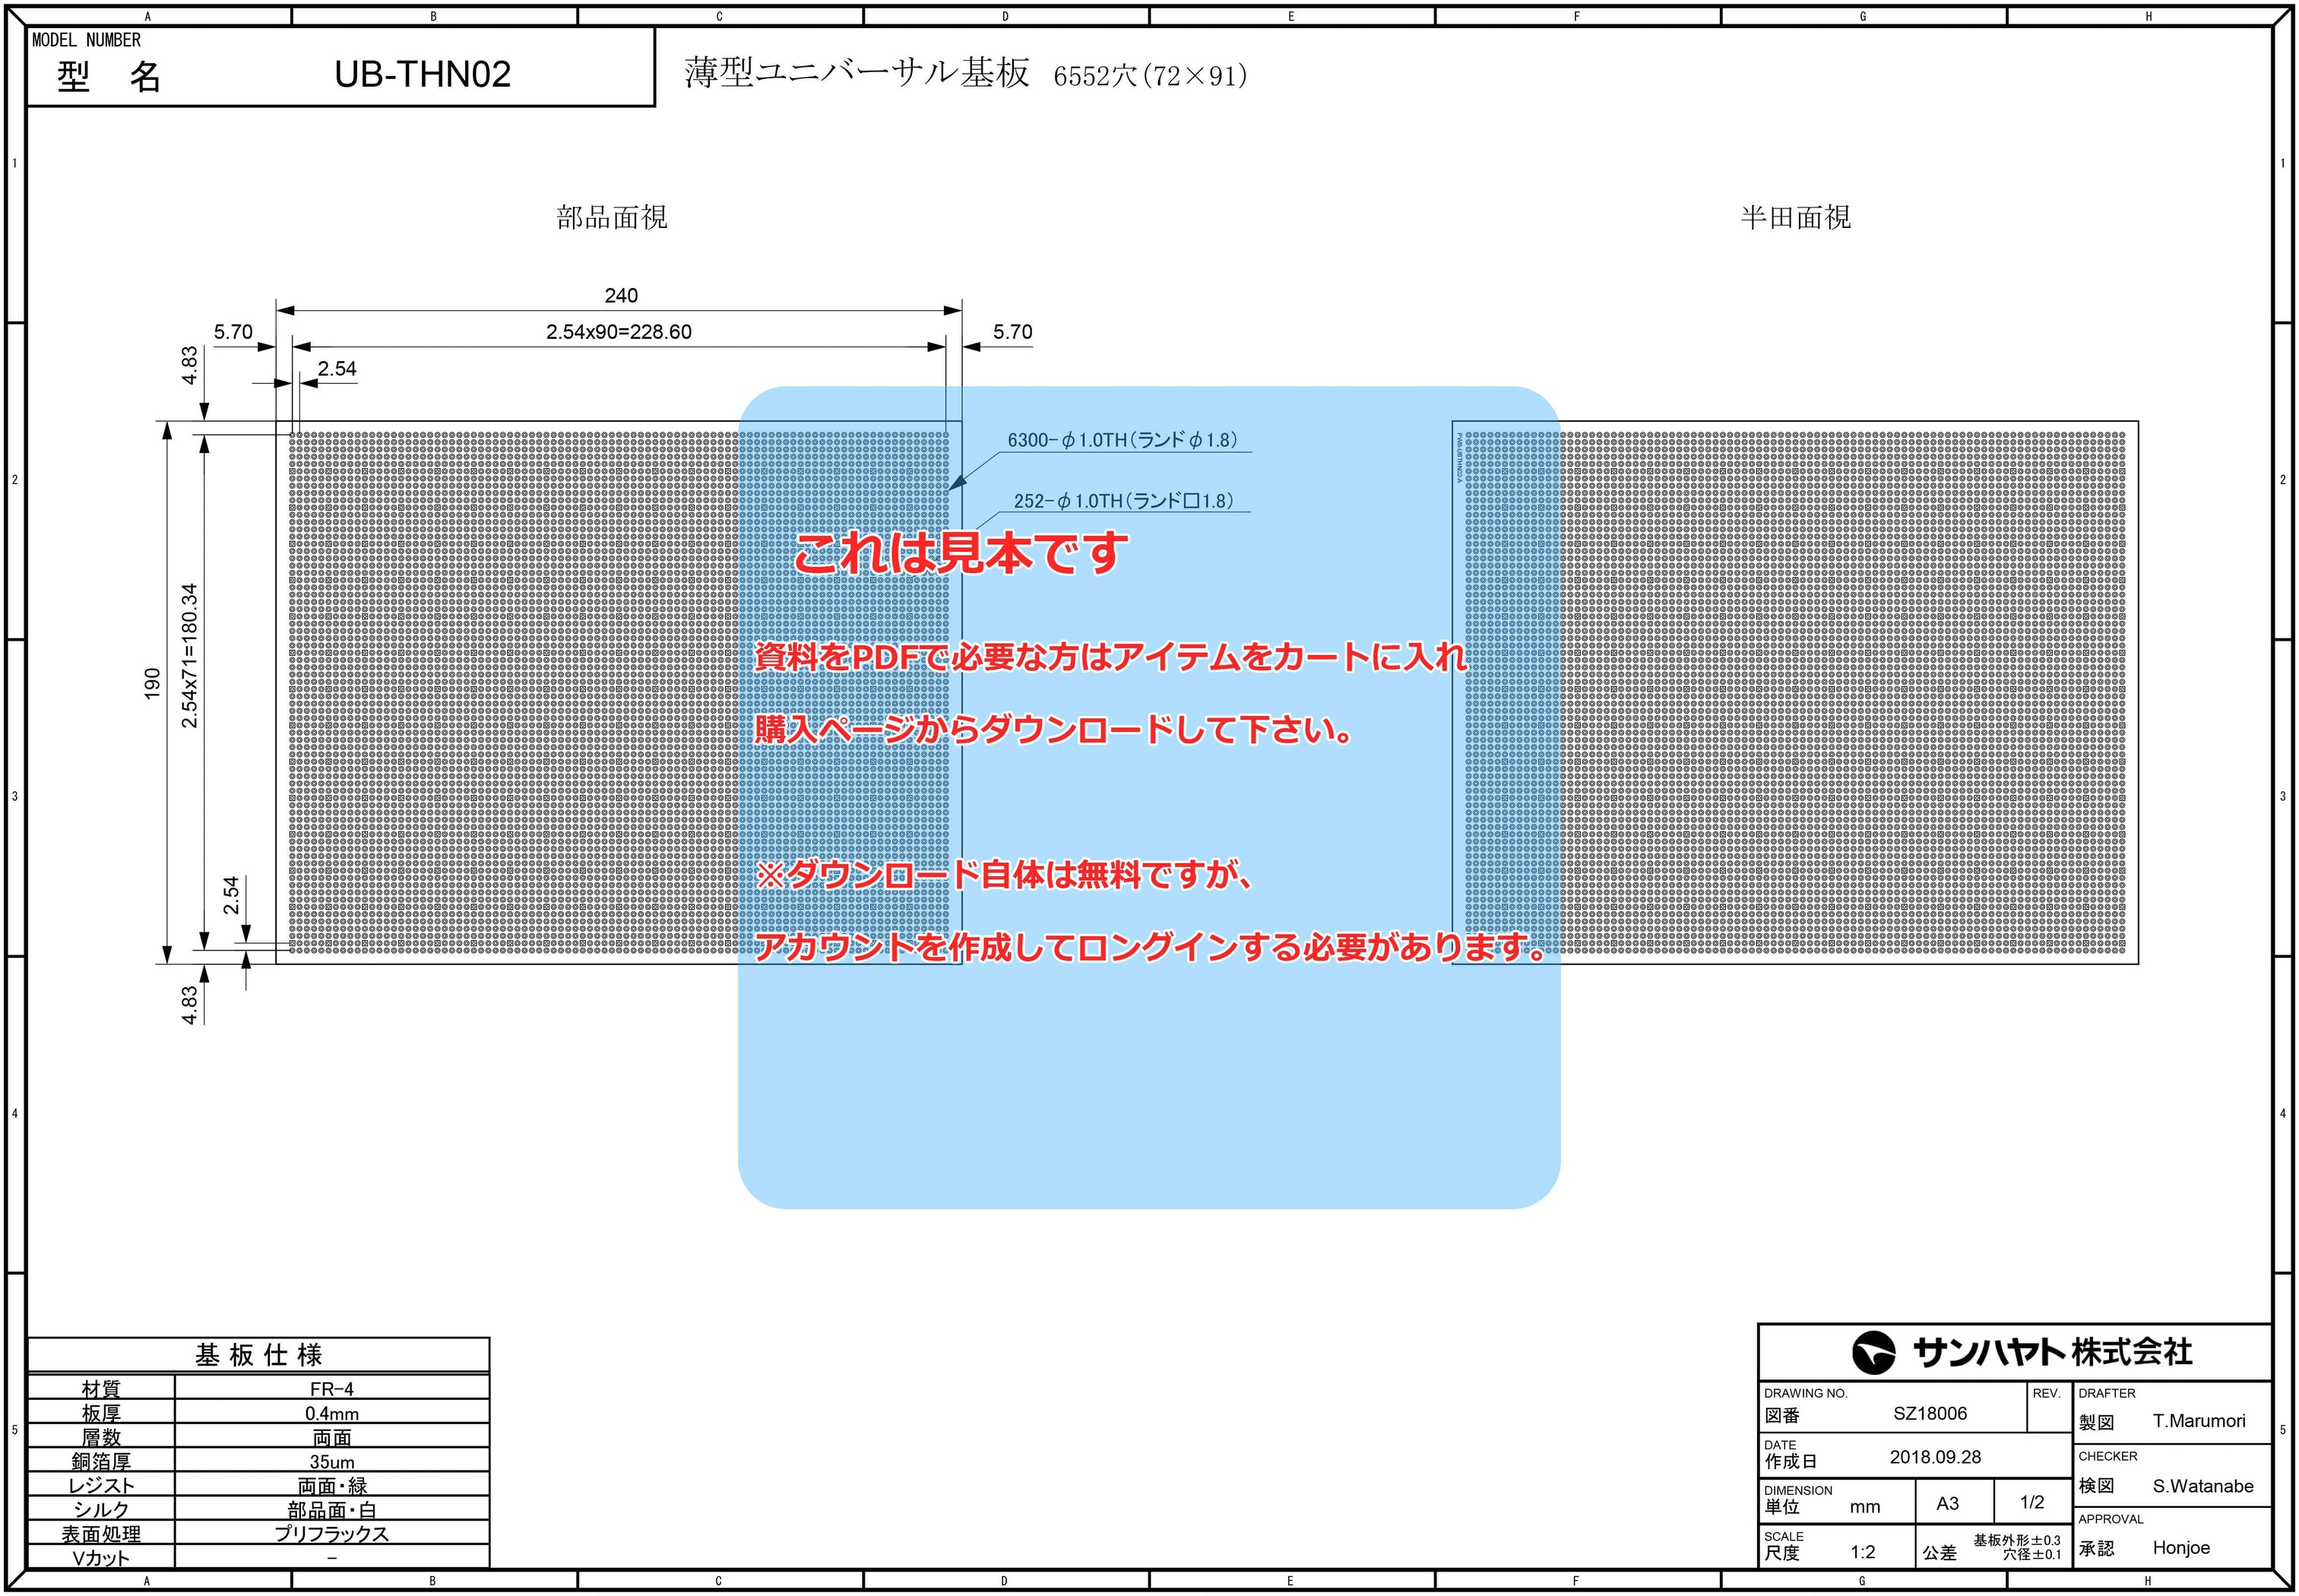The image size is (2299, 1596).
Task: Click the Sunhayato company logo icon
Action: click(x=1873, y=1353)
